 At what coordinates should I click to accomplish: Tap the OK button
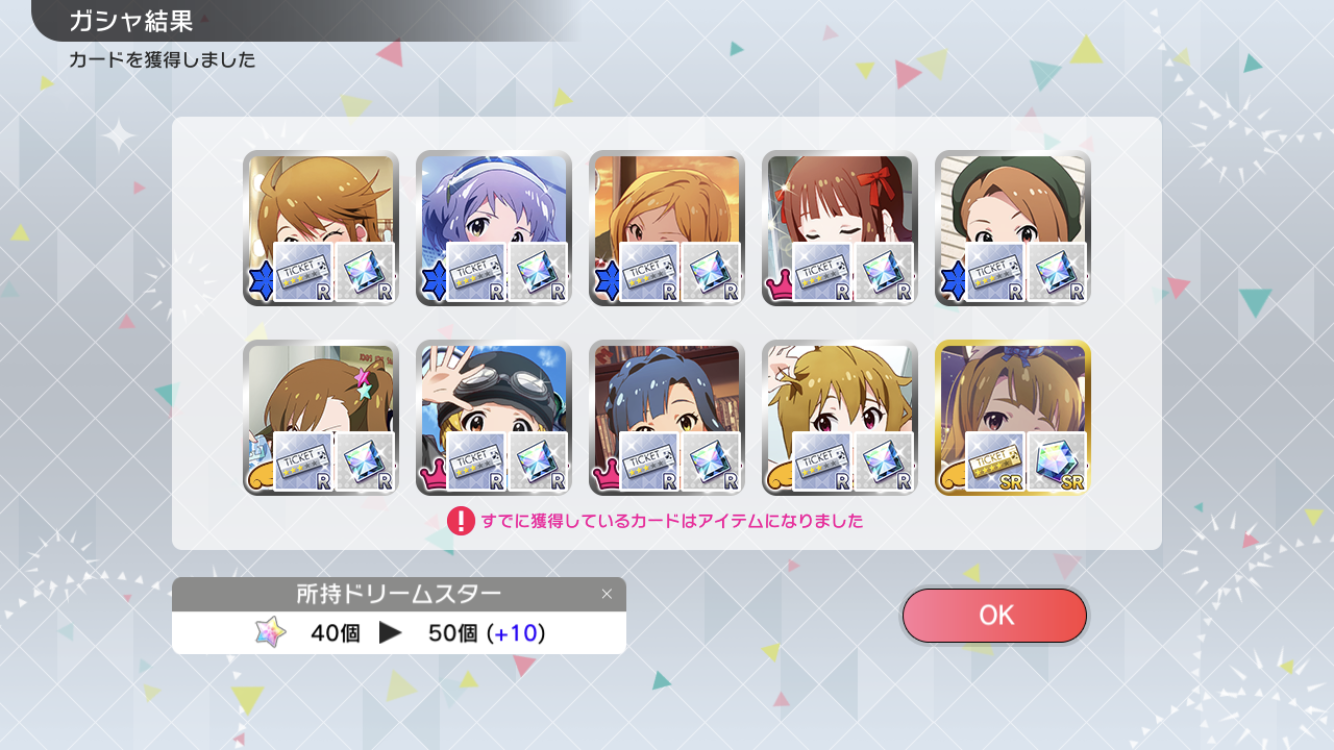(x=994, y=615)
